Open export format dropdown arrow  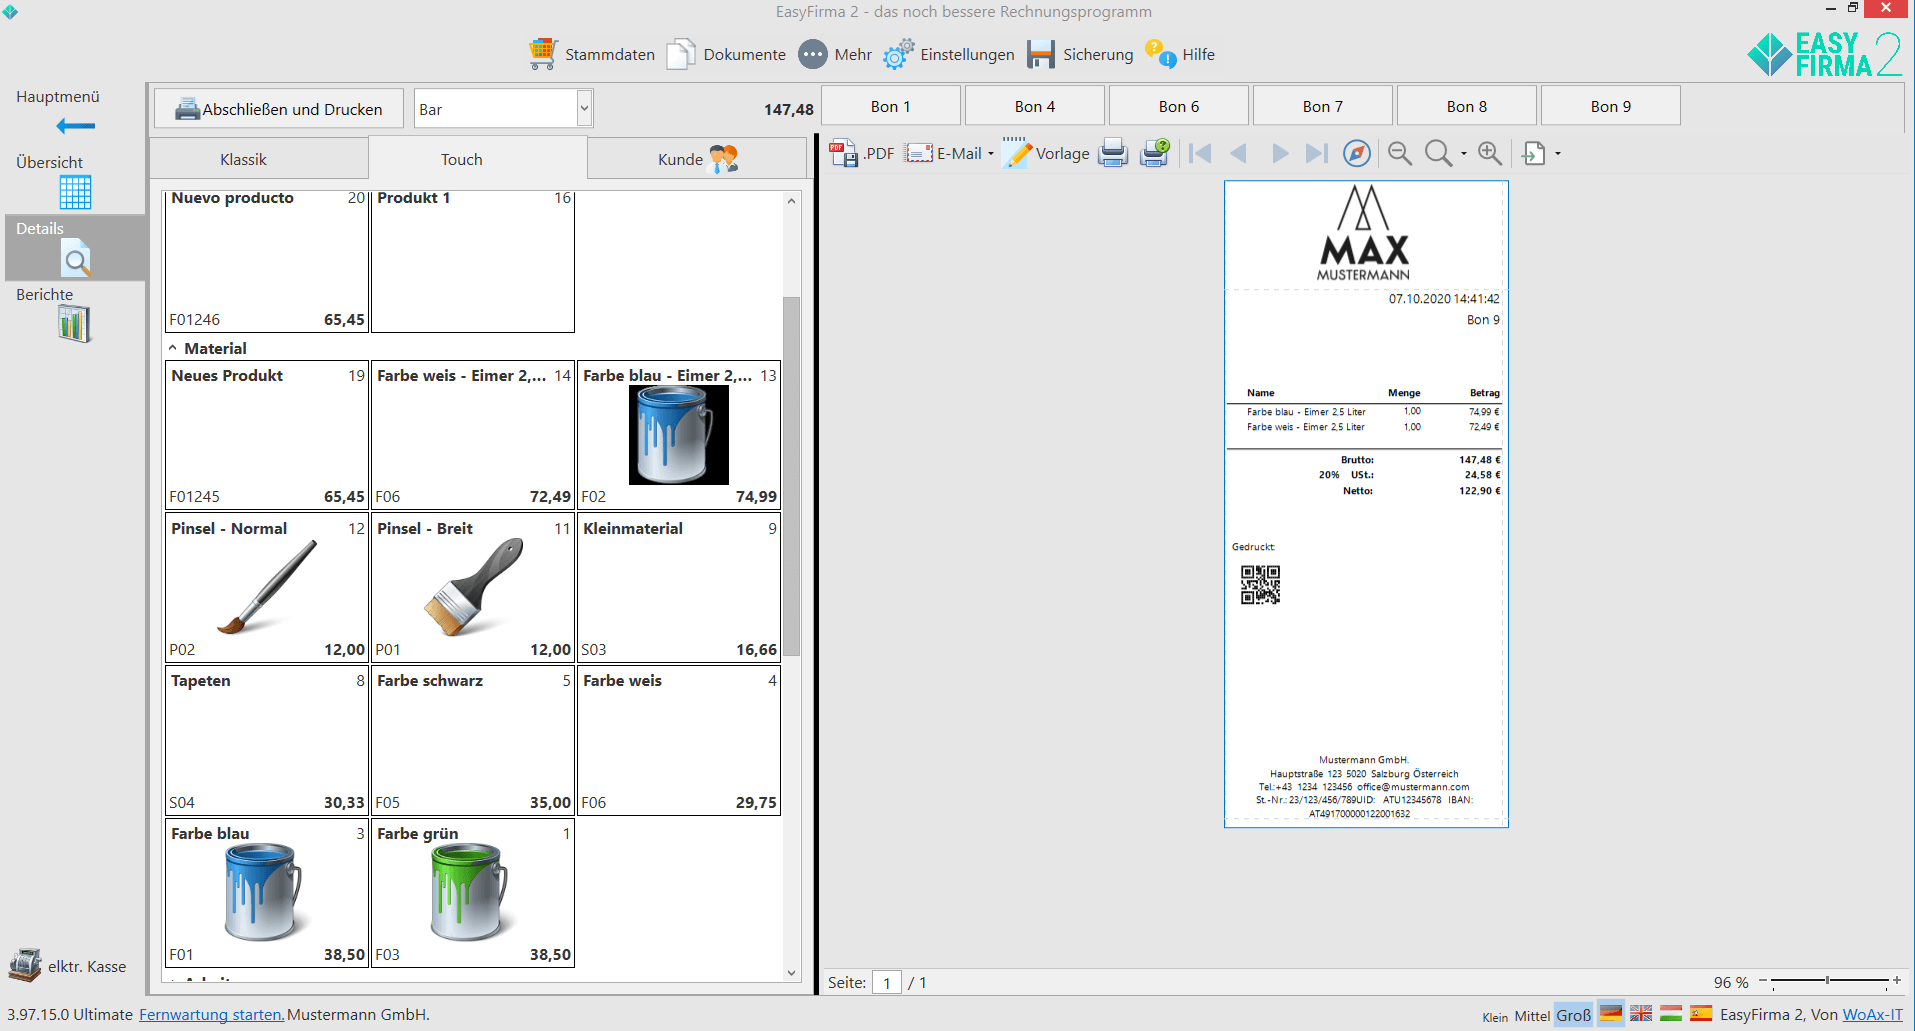pyautogui.click(x=1557, y=154)
